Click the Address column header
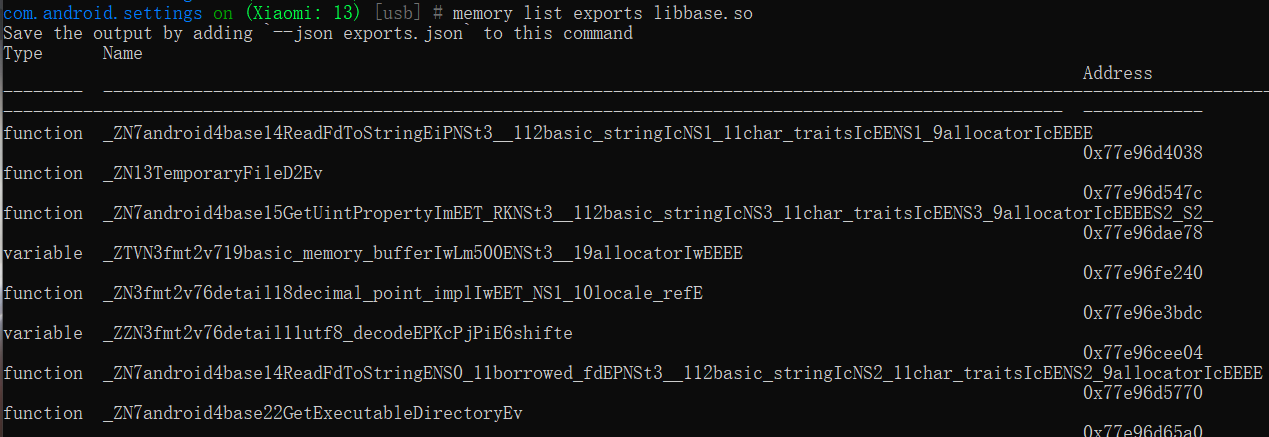This screenshot has height=437, width=1269. (1117, 73)
